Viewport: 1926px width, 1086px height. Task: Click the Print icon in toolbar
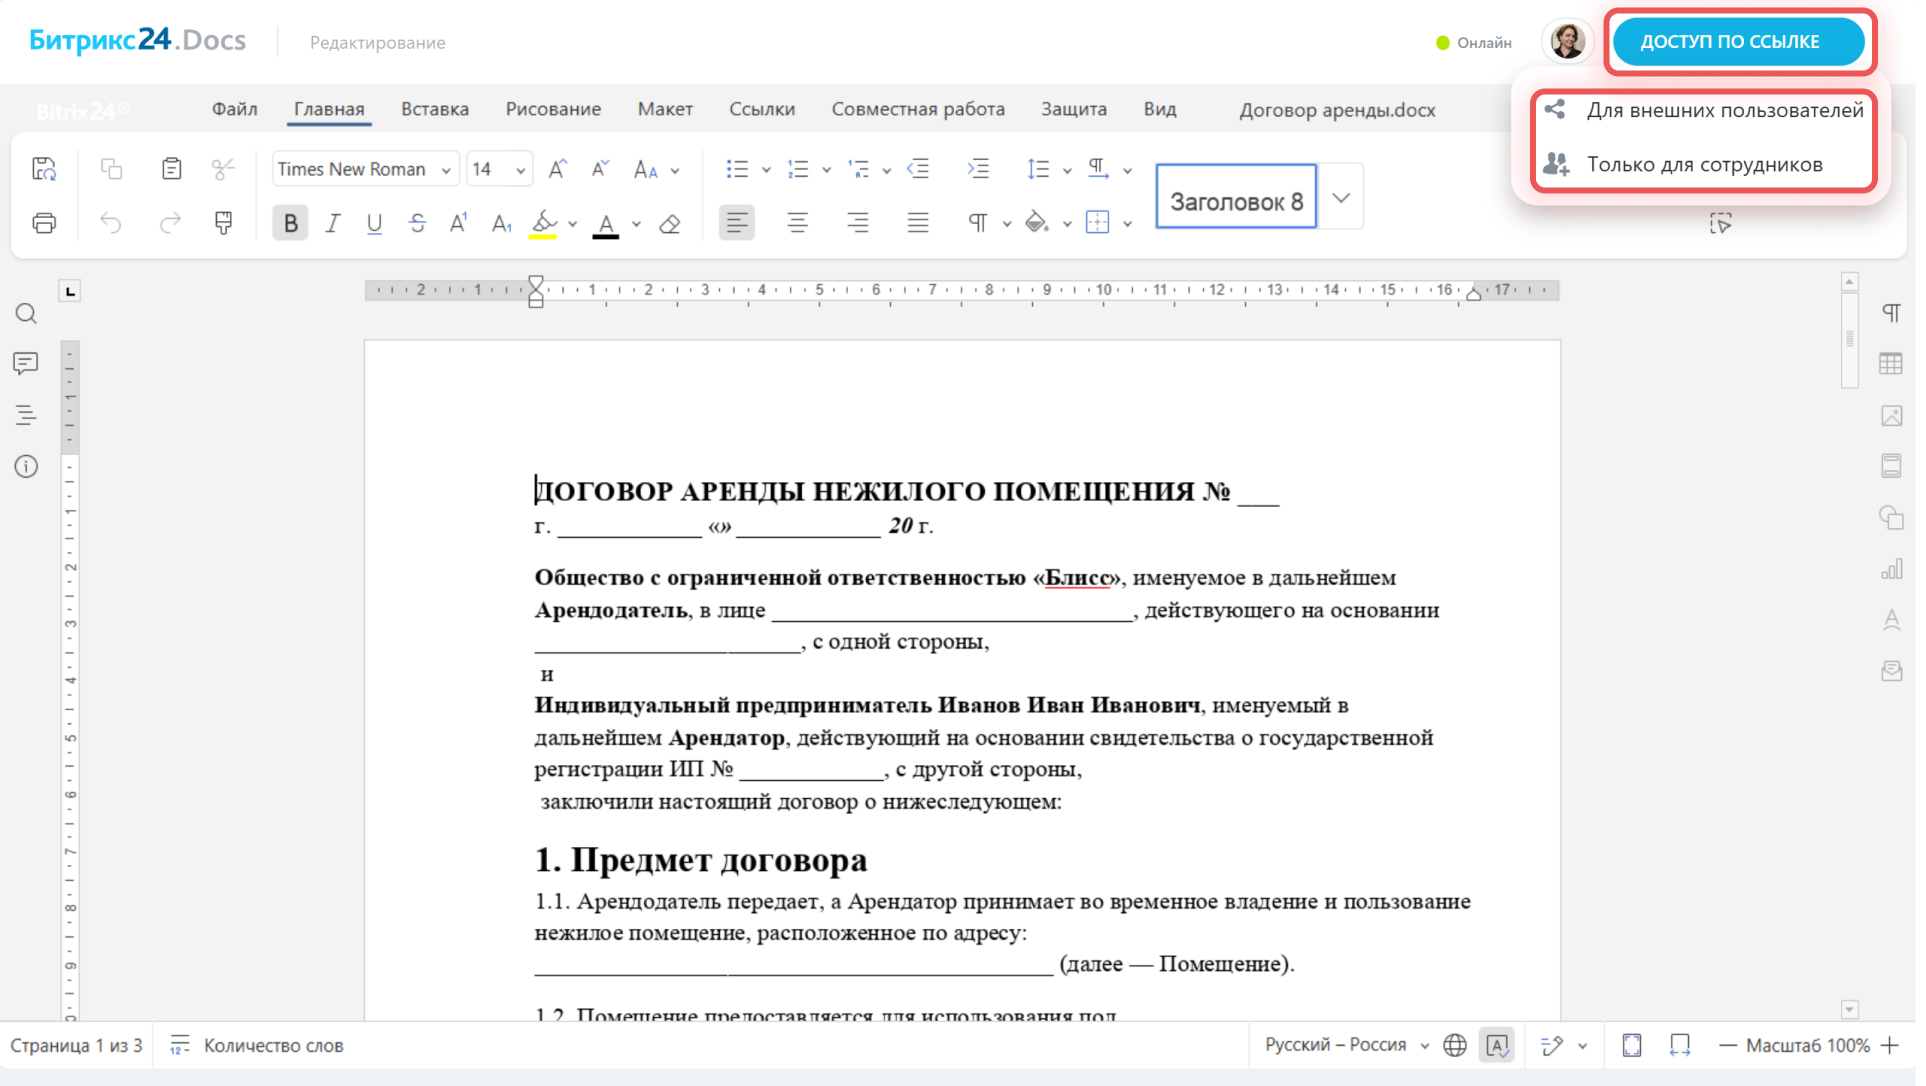[x=44, y=223]
